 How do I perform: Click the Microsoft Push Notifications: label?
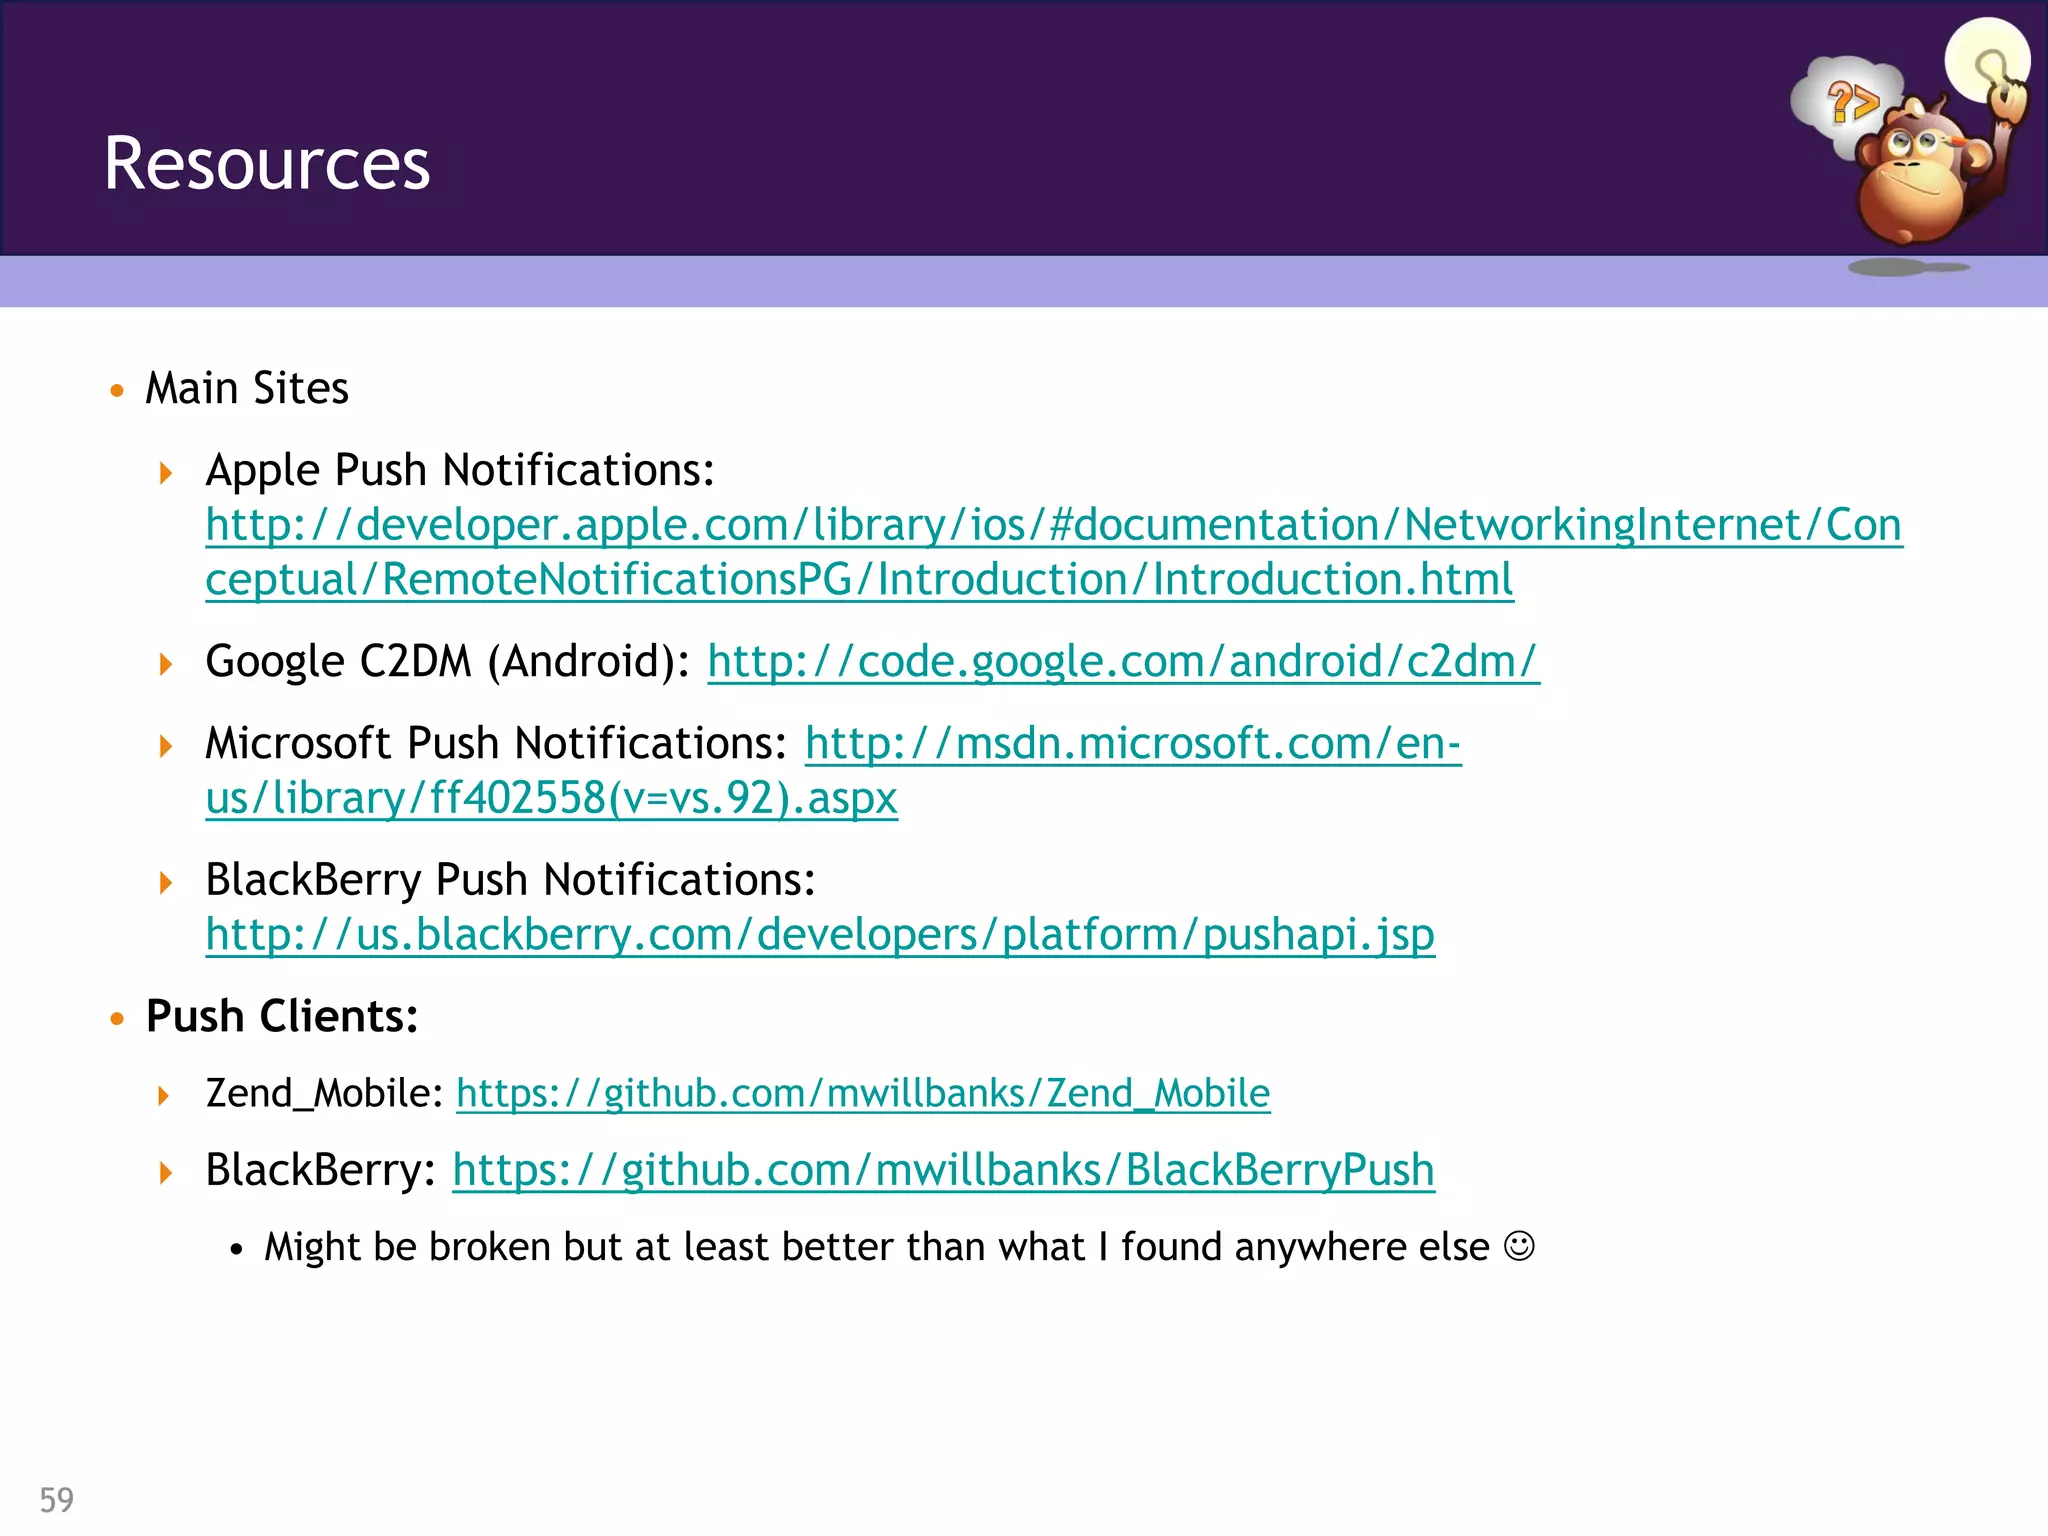[x=497, y=743]
